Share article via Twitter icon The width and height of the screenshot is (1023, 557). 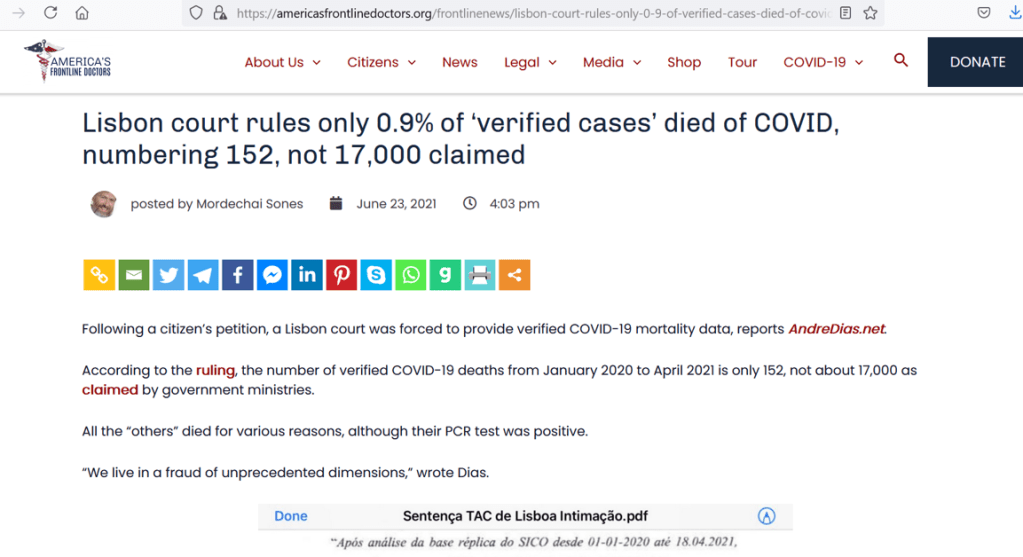click(168, 275)
